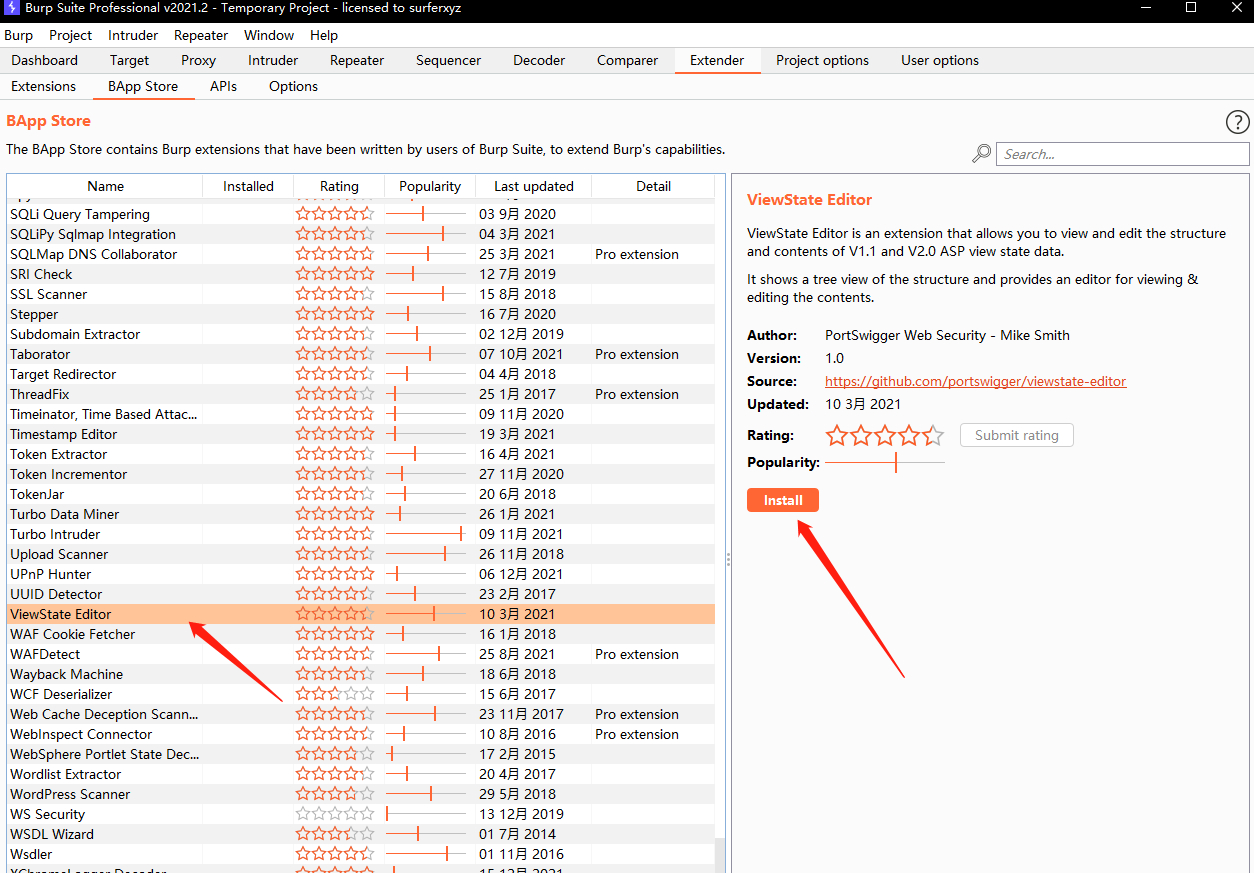The width and height of the screenshot is (1254, 873).
Task: Install the ViewState Editor extension
Action: [x=783, y=500]
